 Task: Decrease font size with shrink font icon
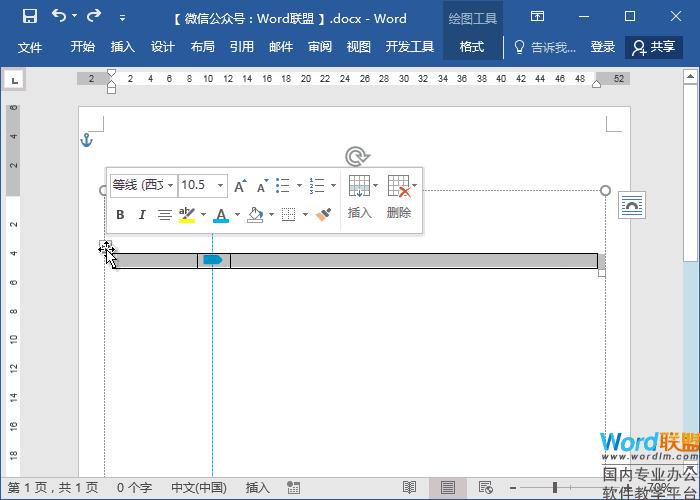[262, 185]
